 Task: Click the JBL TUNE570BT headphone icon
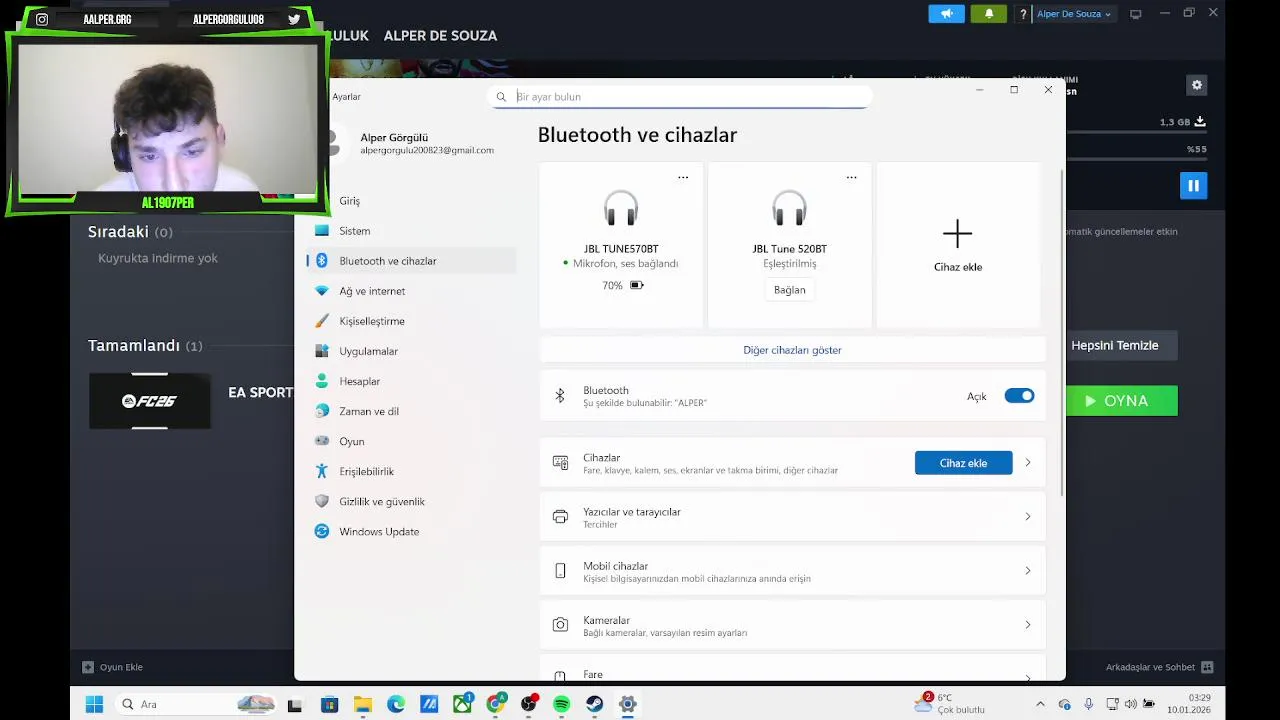(x=621, y=209)
